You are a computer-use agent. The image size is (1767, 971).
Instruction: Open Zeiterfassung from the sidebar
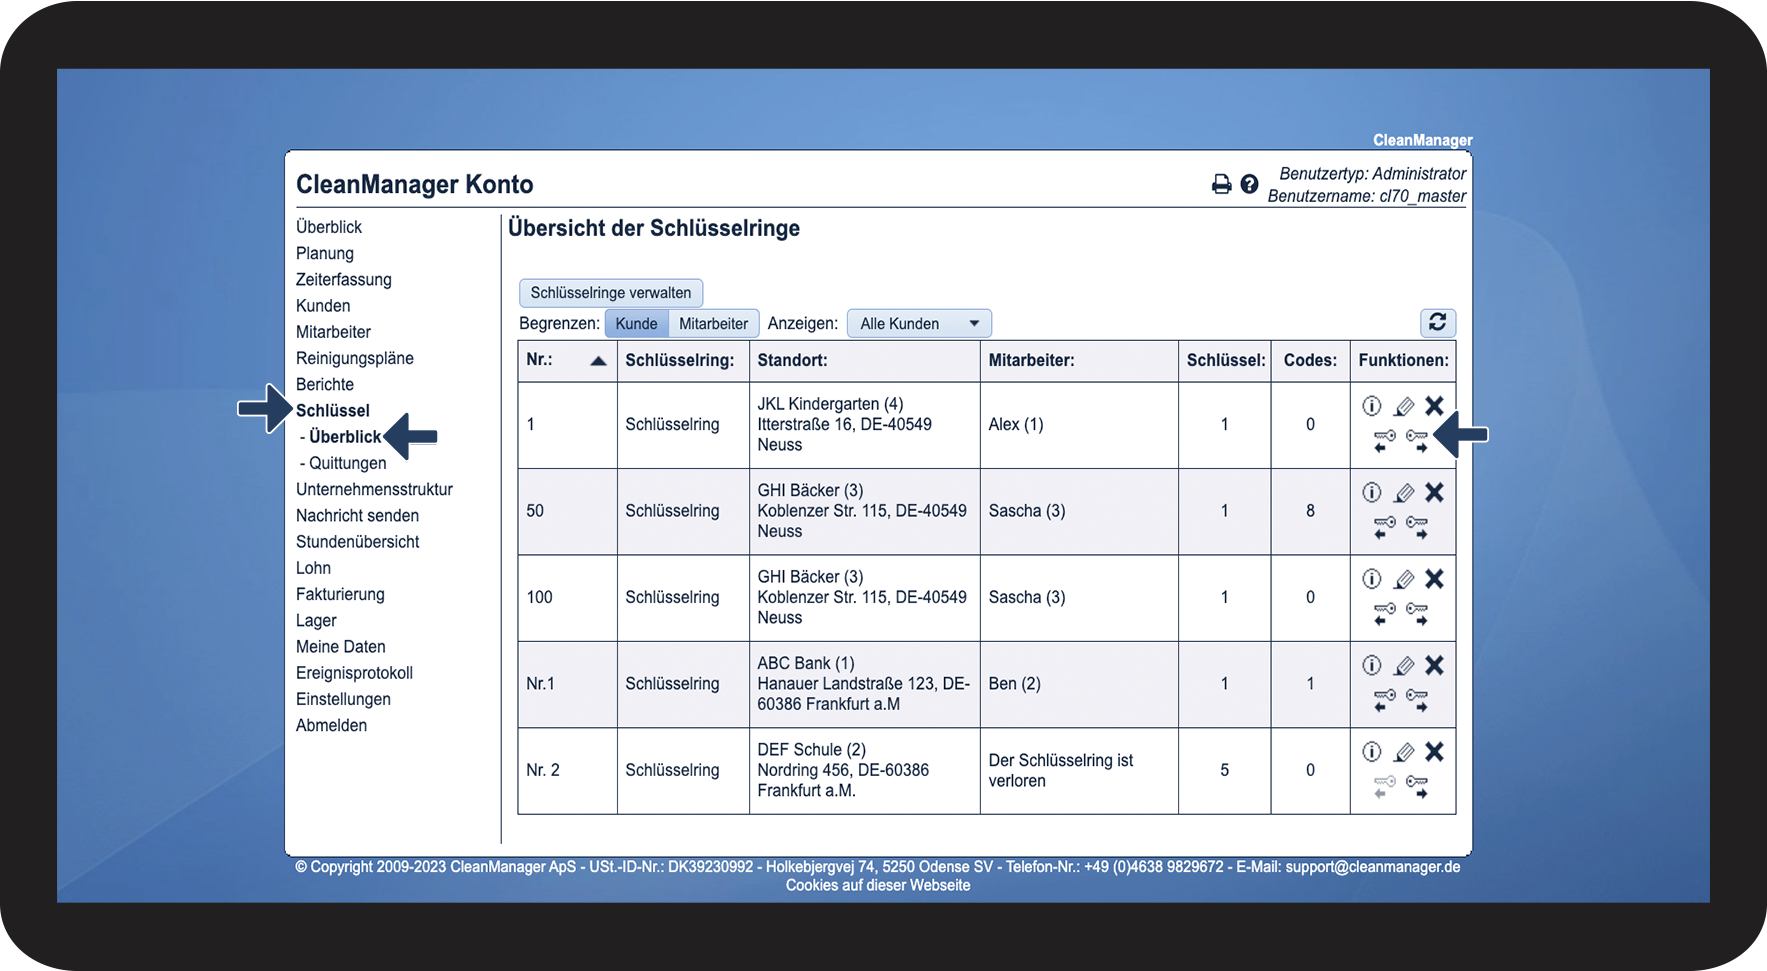point(344,279)
